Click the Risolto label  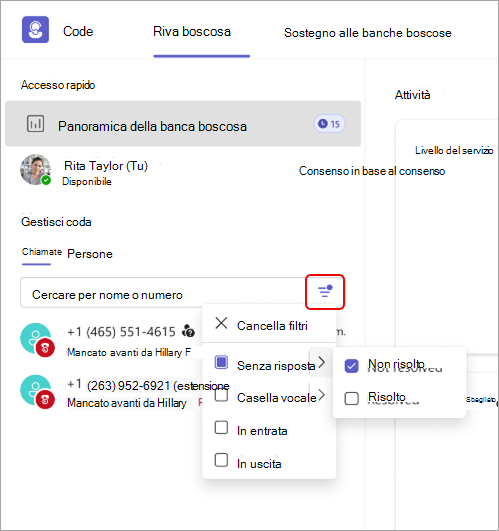[387, 397]
